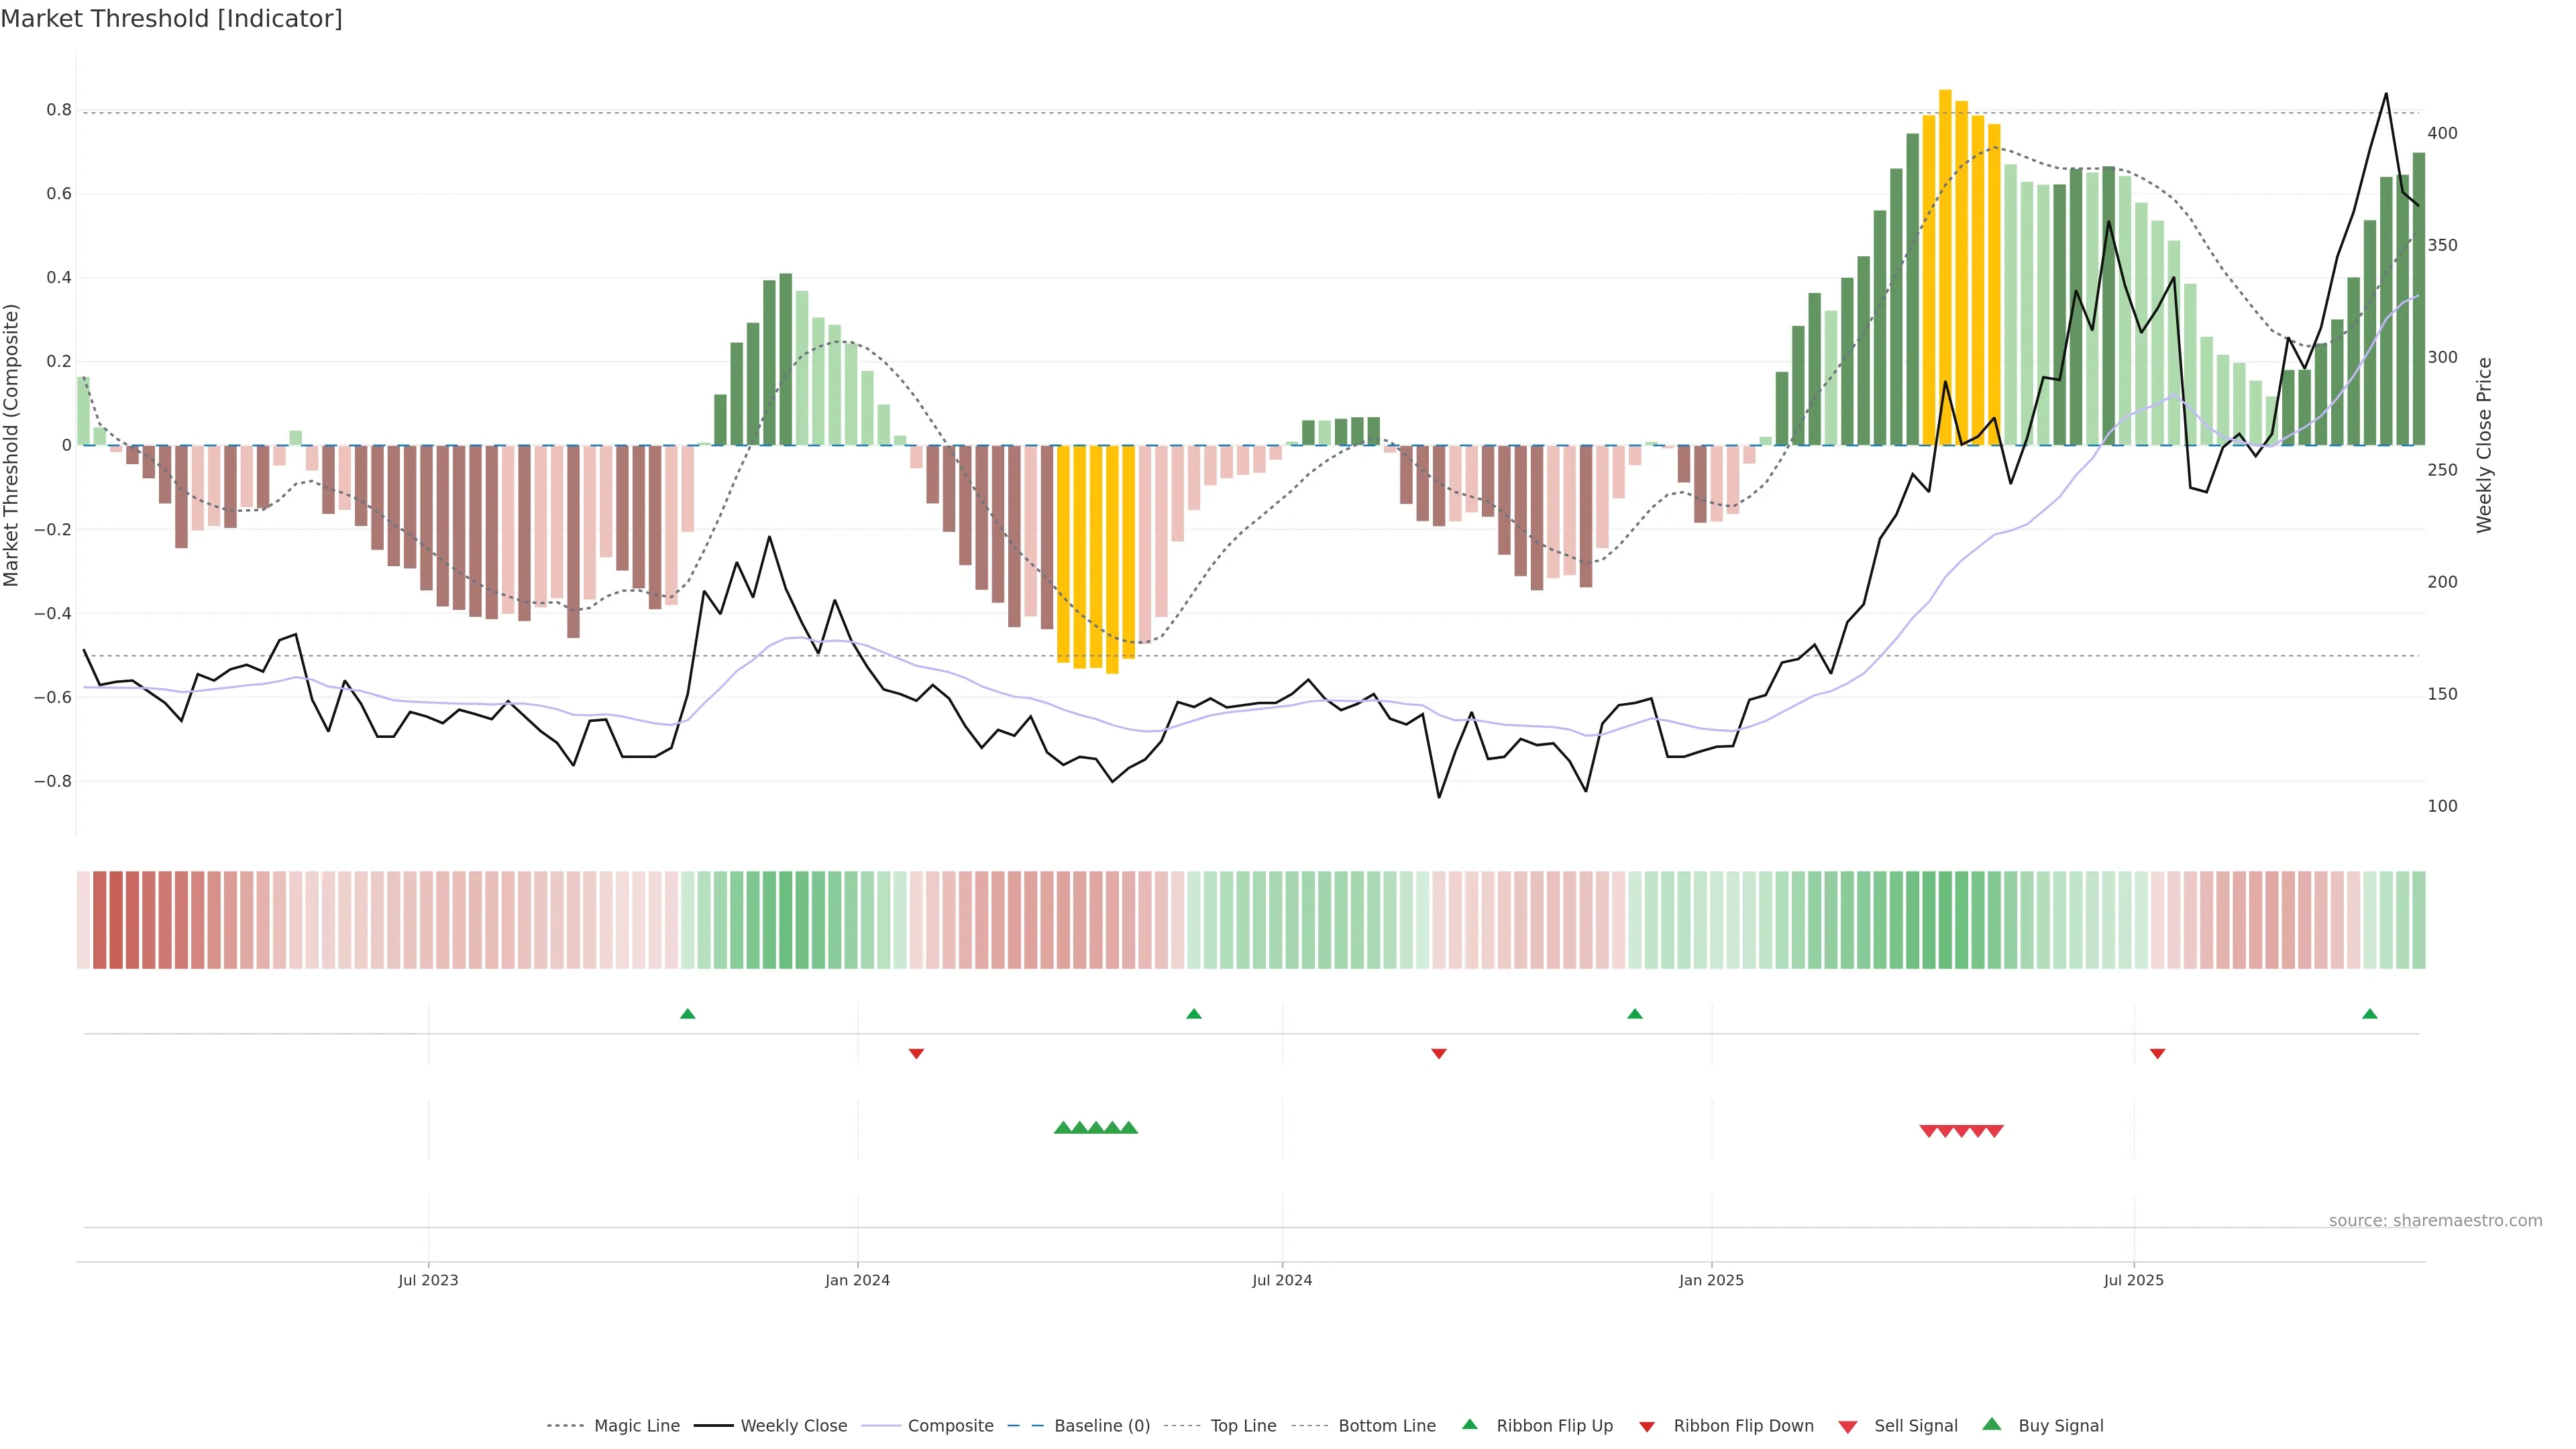The image size is (2576, 1449).
Task: Click the Jan 2025 x-axis label
Action: click(x=1711, y=1280)
